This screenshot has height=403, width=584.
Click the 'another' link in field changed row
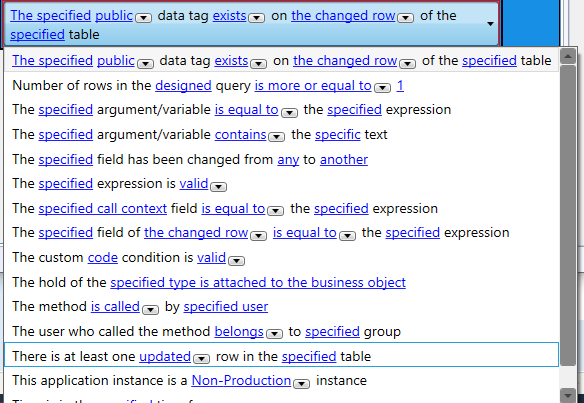click(x=344, y=159)
